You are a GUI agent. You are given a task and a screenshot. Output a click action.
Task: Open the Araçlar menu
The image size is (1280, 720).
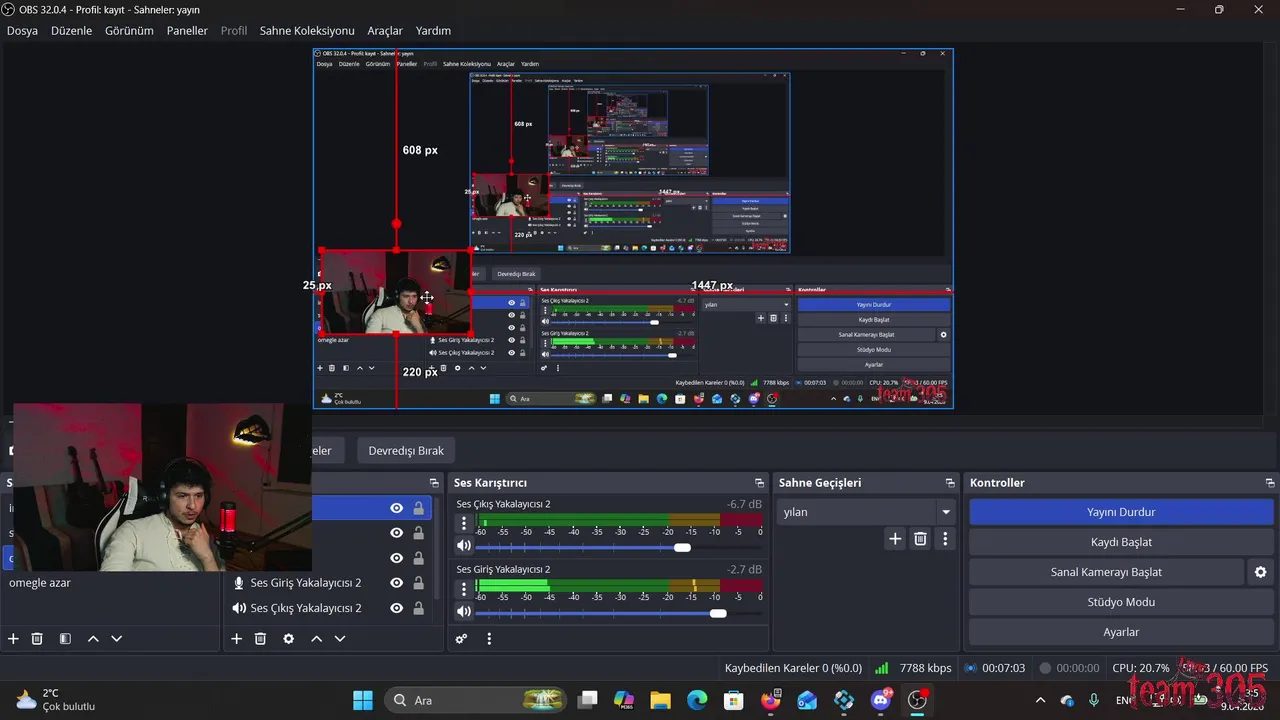point(385,31)
